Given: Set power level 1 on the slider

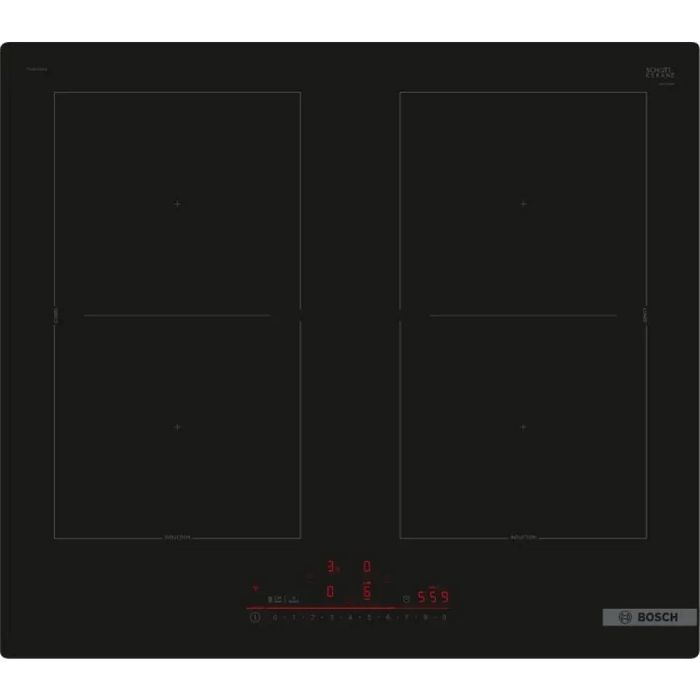Looking at the screenshot, I should coord(293,618).
